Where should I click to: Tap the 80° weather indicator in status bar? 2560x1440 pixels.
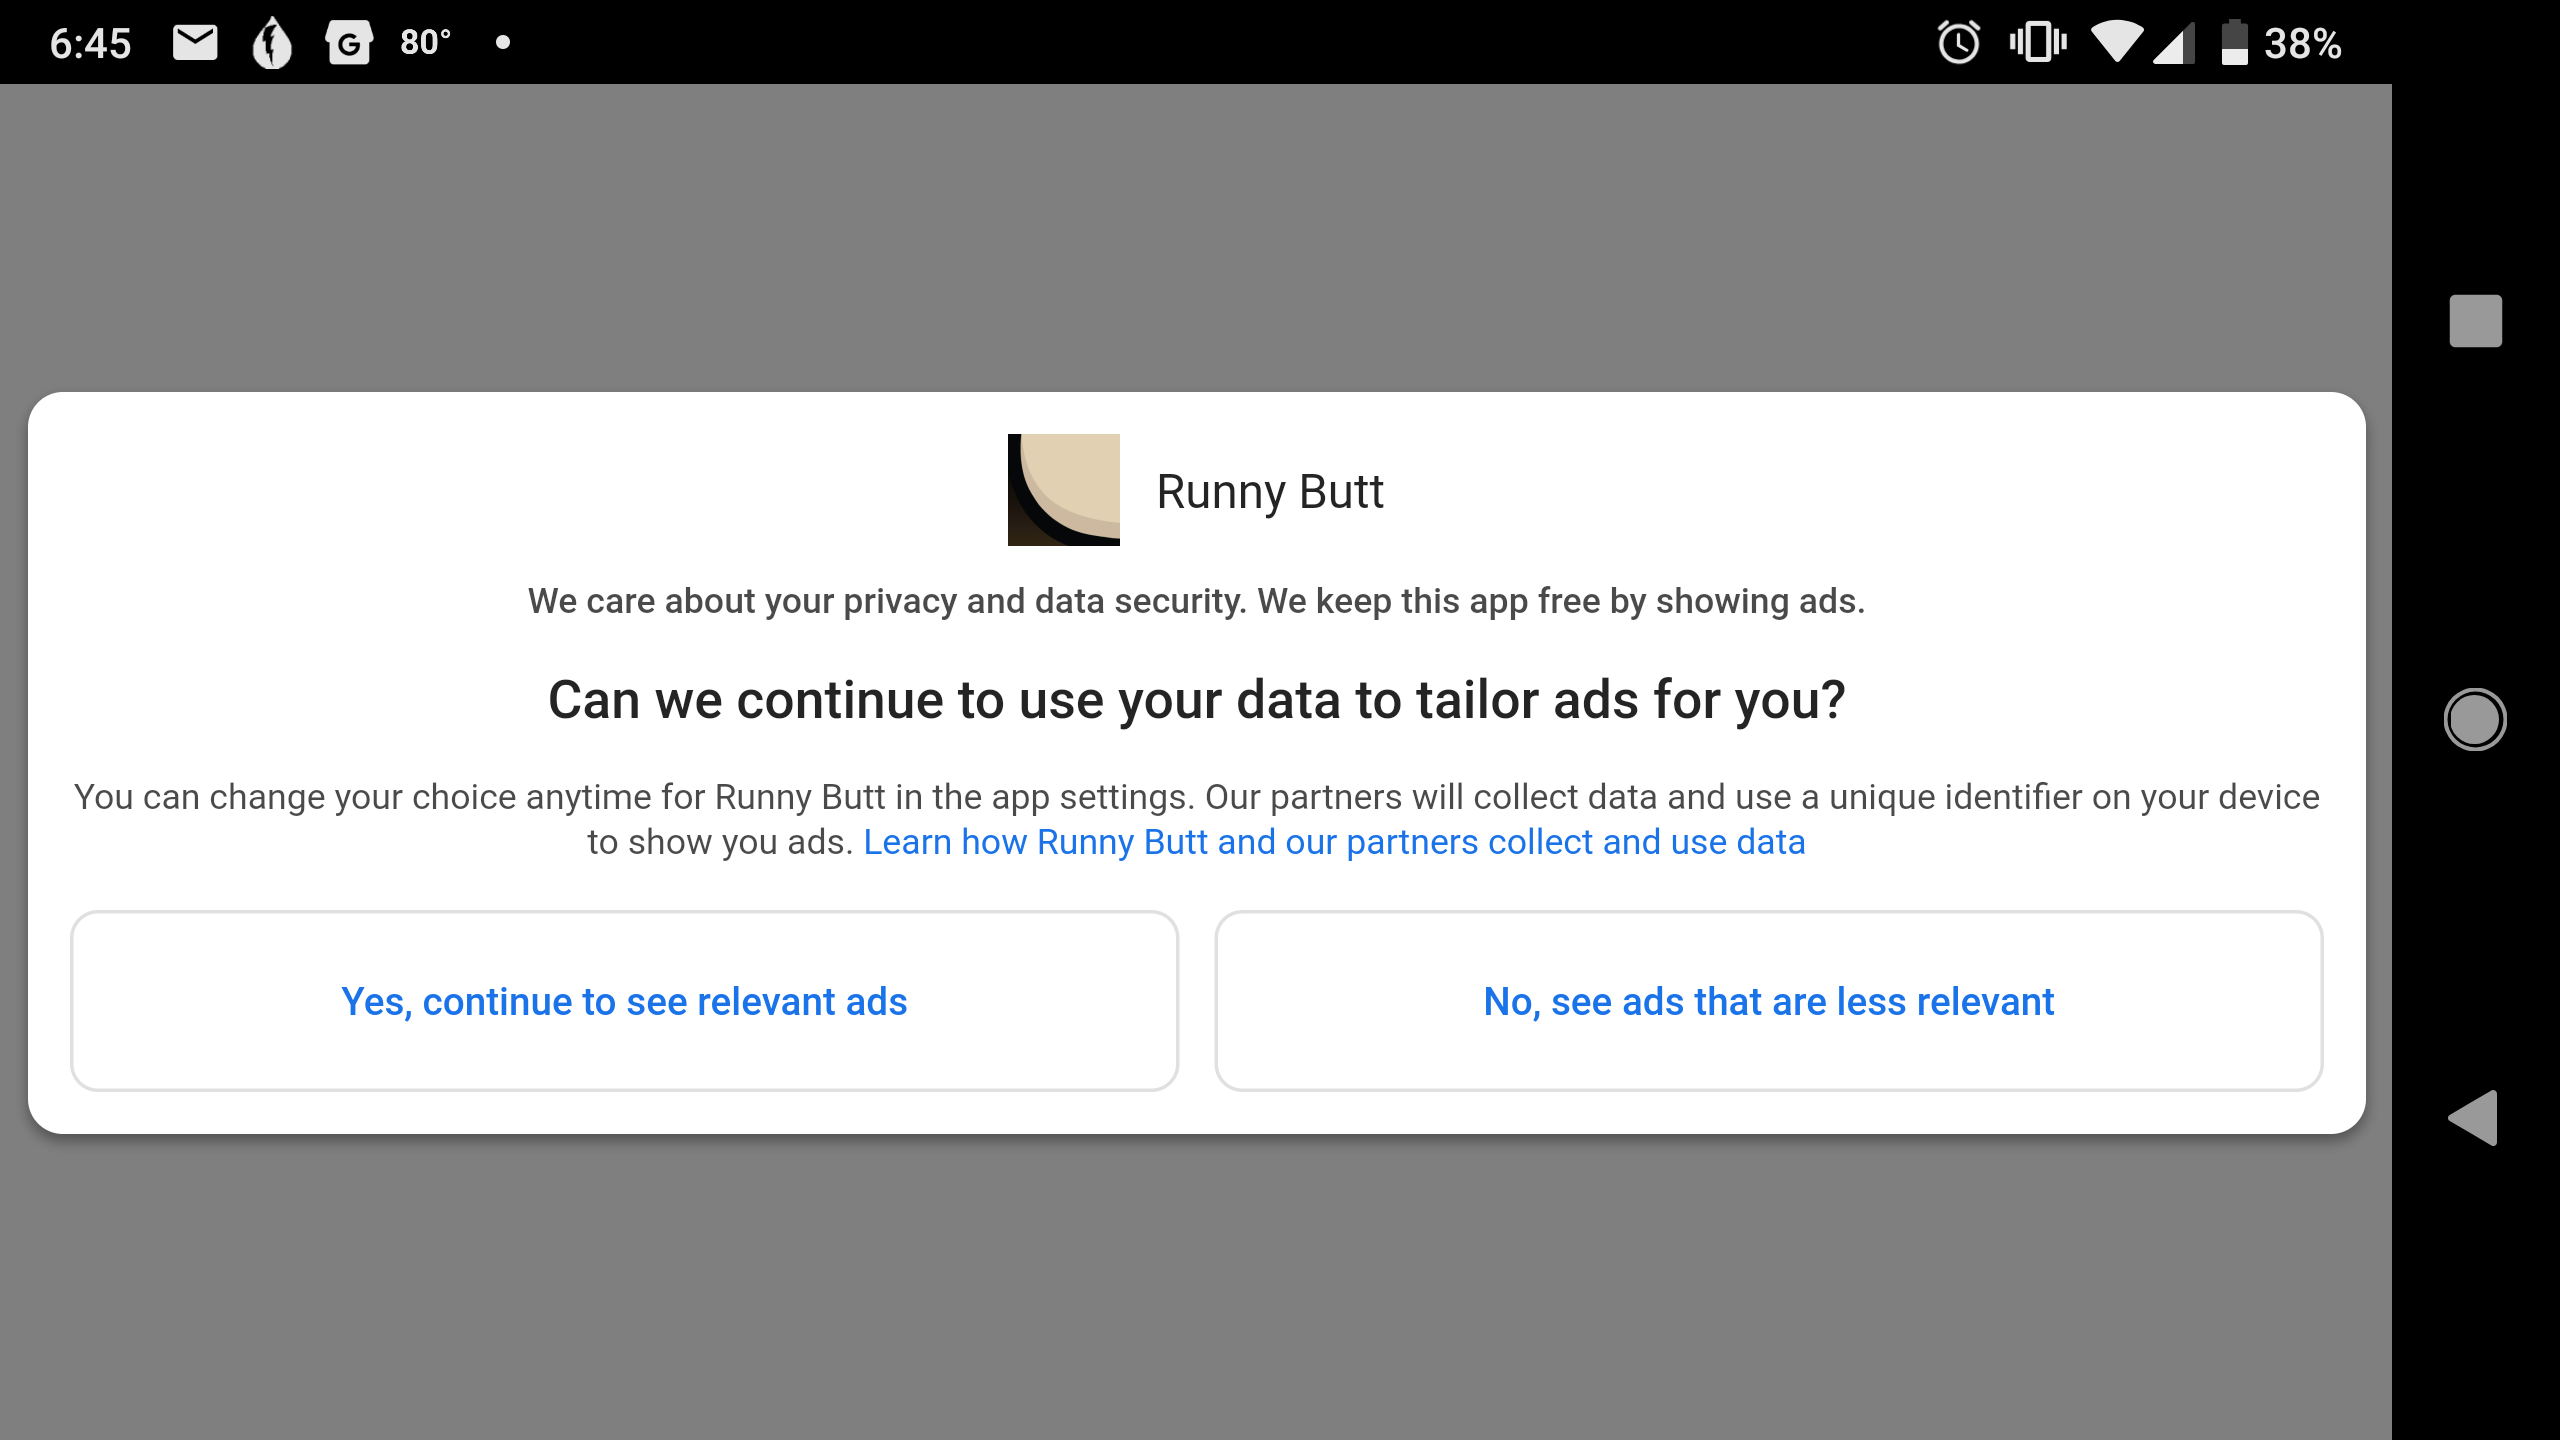click(424, 41)
